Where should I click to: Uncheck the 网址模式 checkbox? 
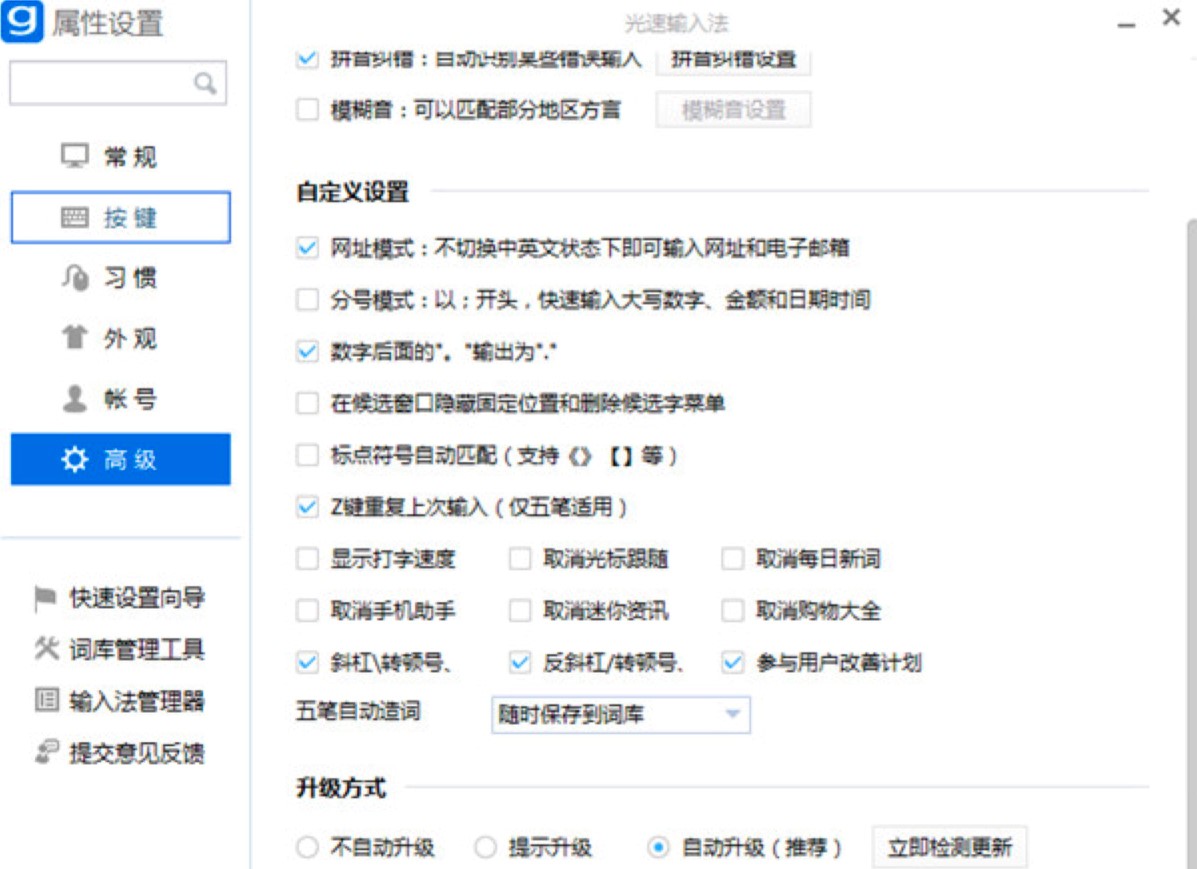(307, 247)
